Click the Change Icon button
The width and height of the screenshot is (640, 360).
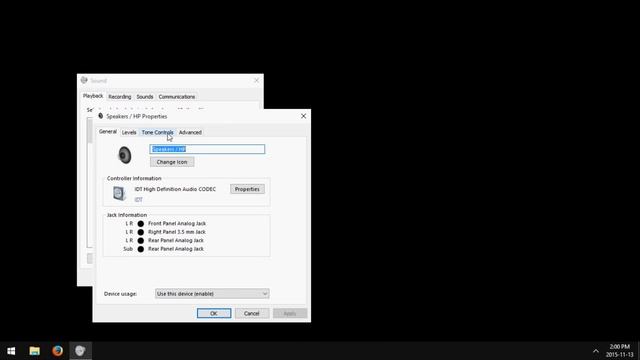[x=172, y=162]
